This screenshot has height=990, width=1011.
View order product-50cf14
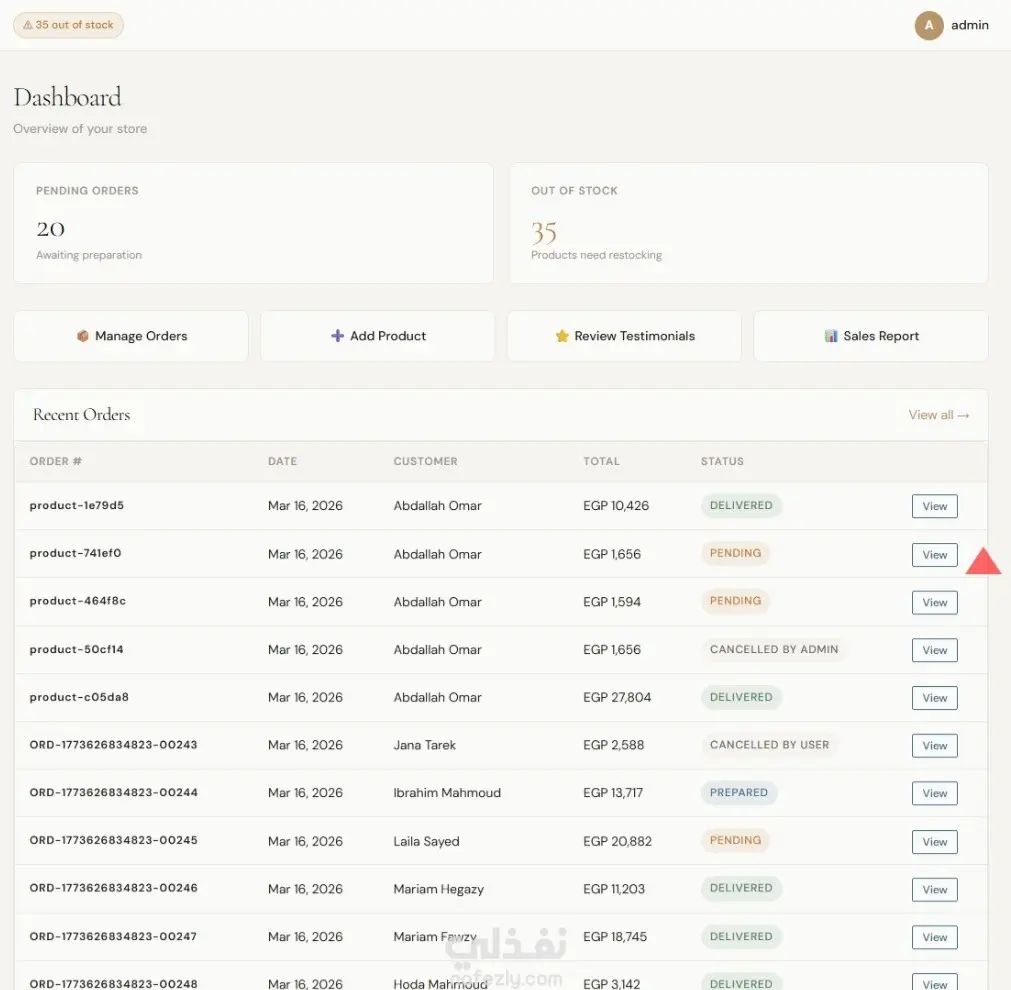tap(934, 650)
